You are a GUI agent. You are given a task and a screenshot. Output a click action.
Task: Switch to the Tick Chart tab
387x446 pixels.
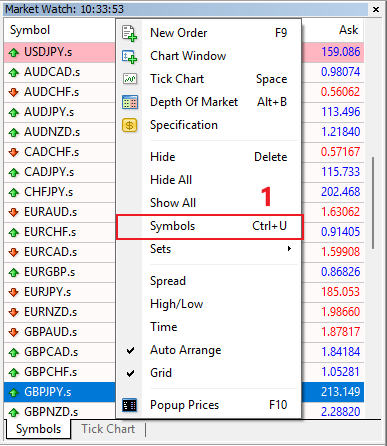click(108, 429)
